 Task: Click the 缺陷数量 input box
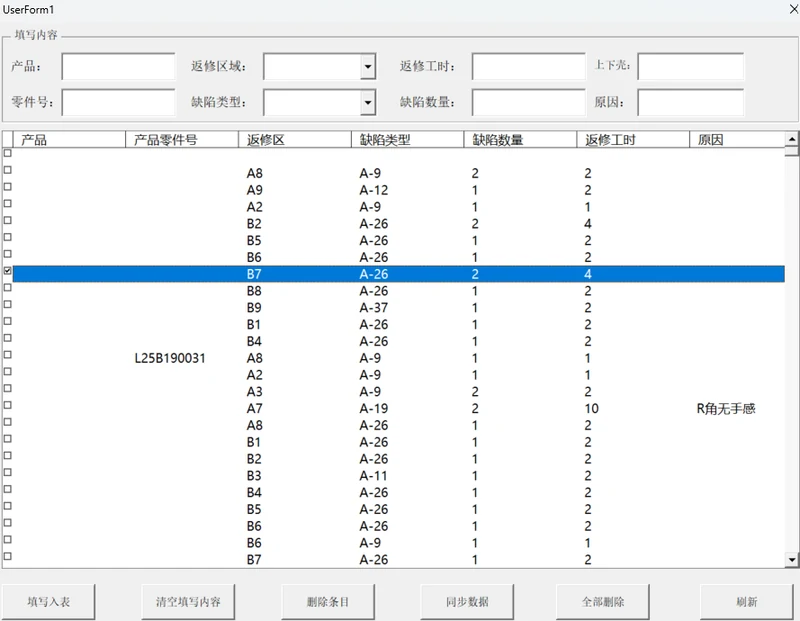pos(529,103)
